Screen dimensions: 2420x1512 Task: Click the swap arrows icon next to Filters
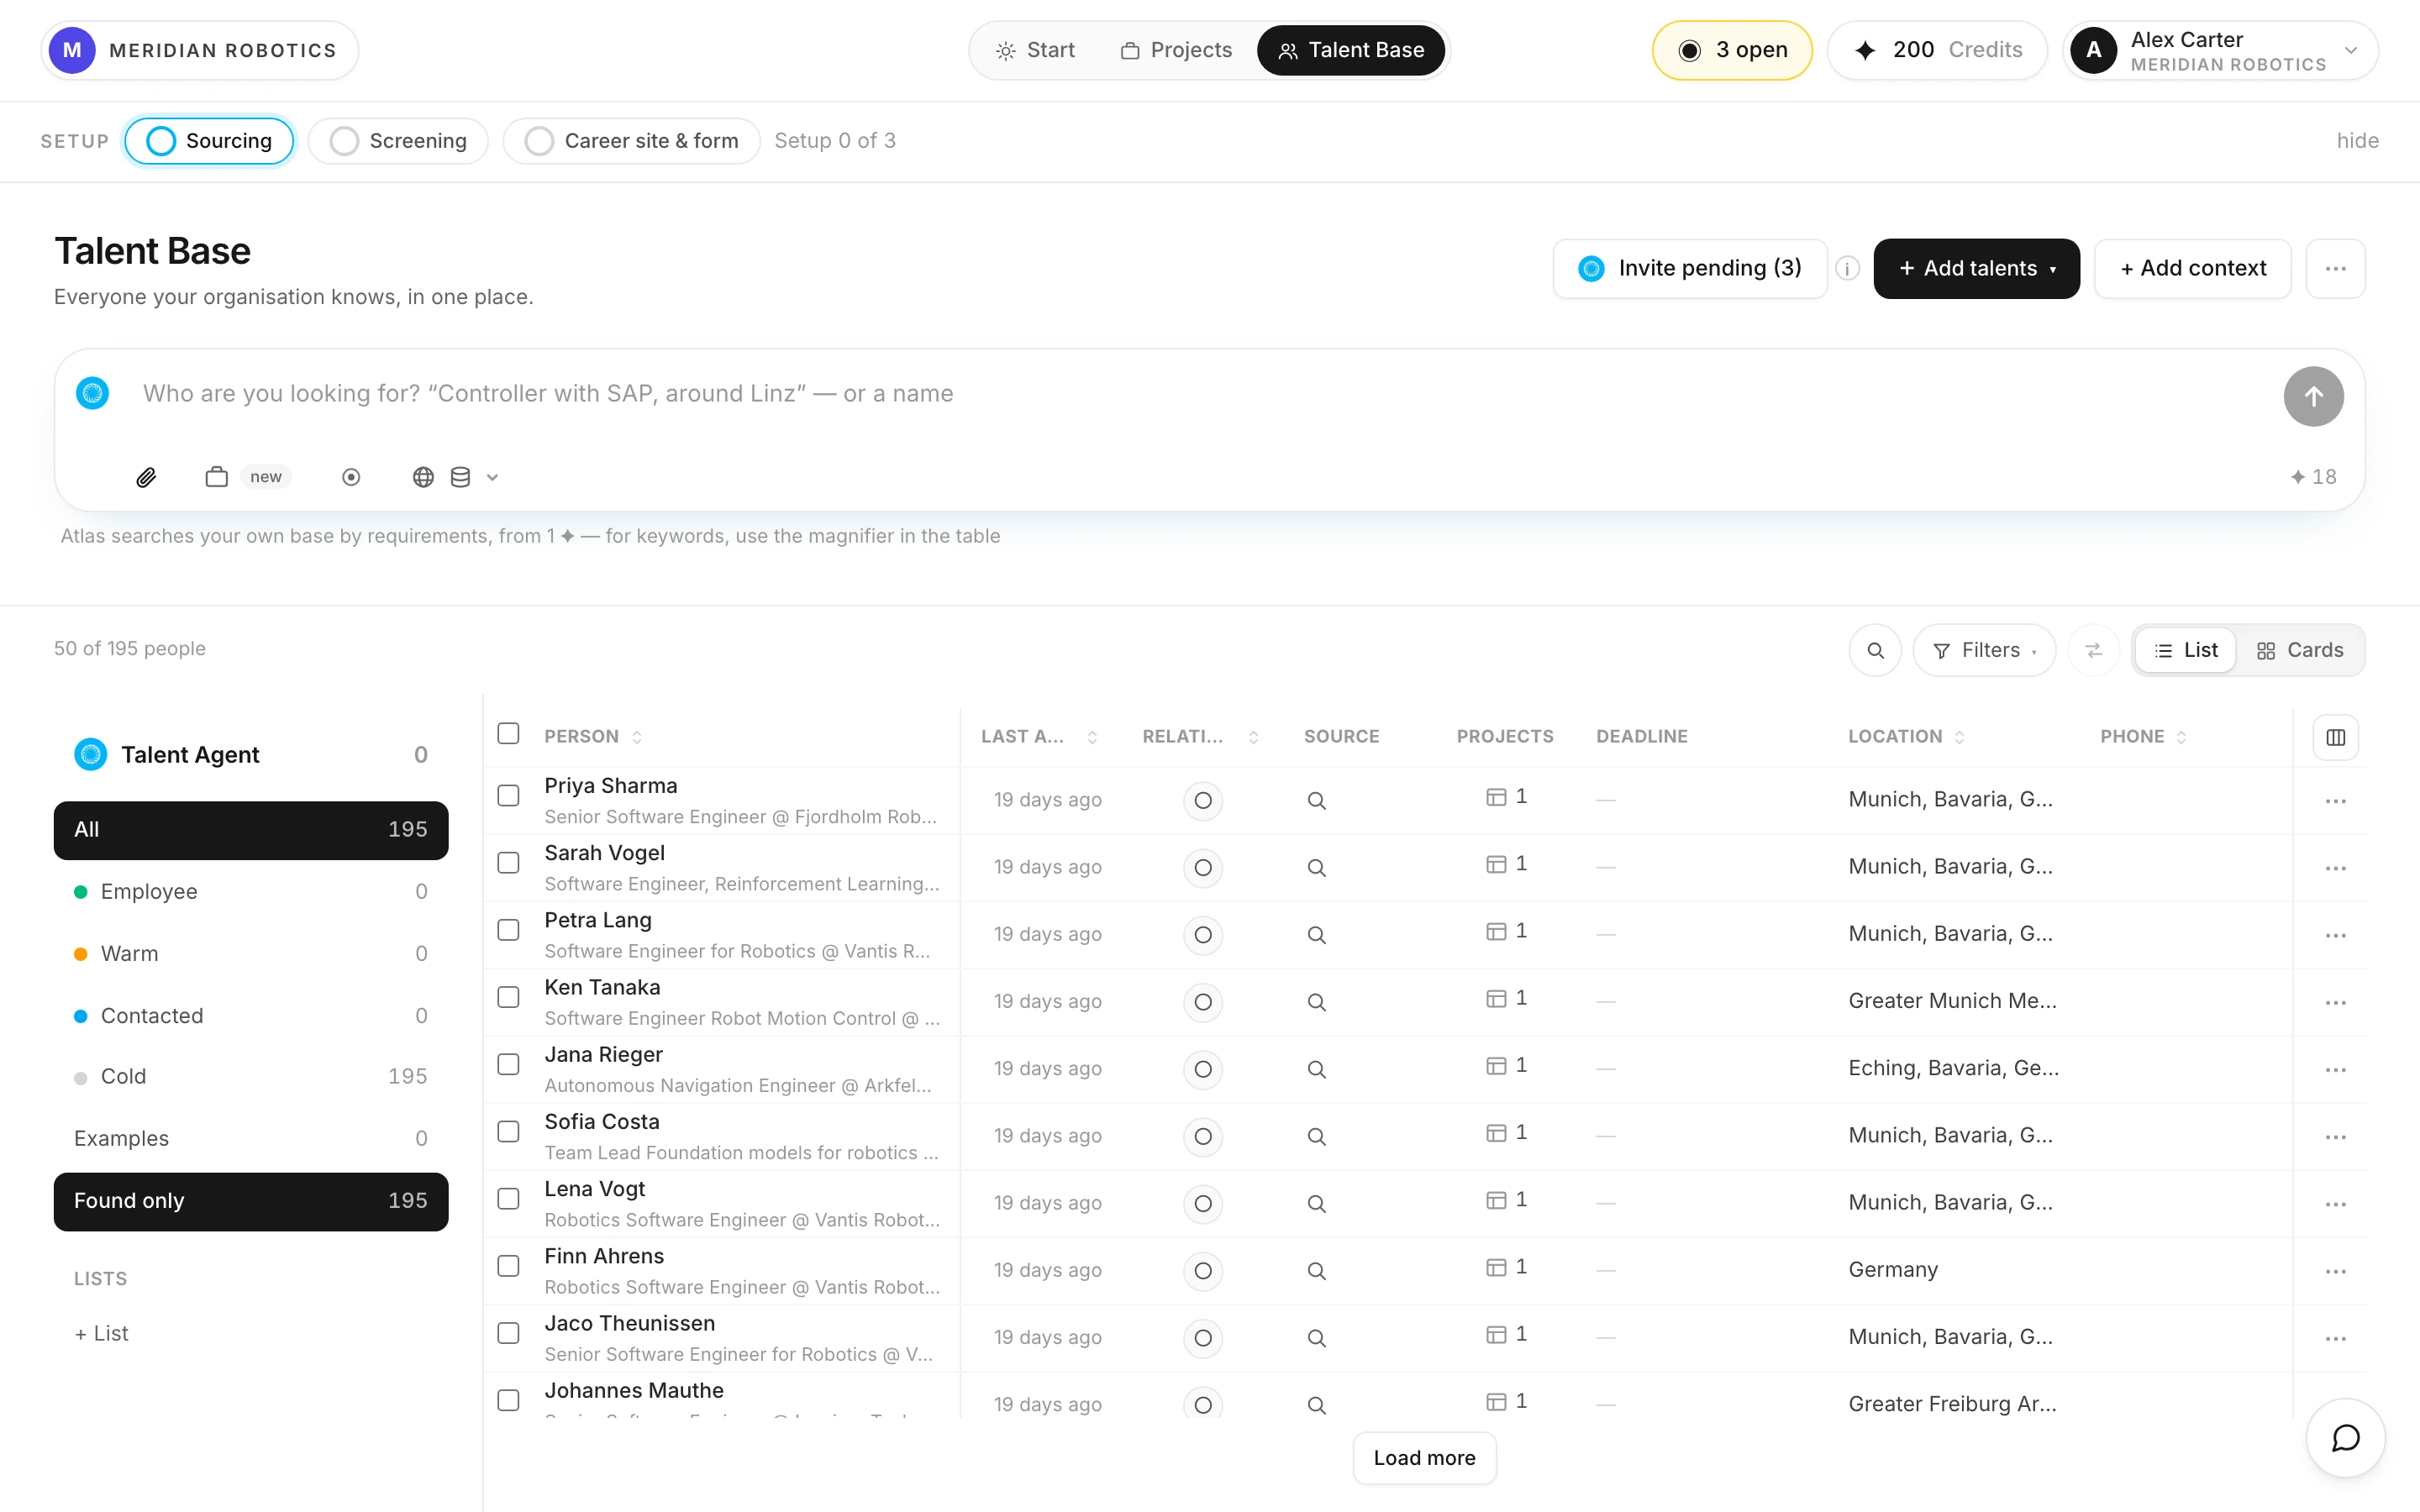[2093, 650]
